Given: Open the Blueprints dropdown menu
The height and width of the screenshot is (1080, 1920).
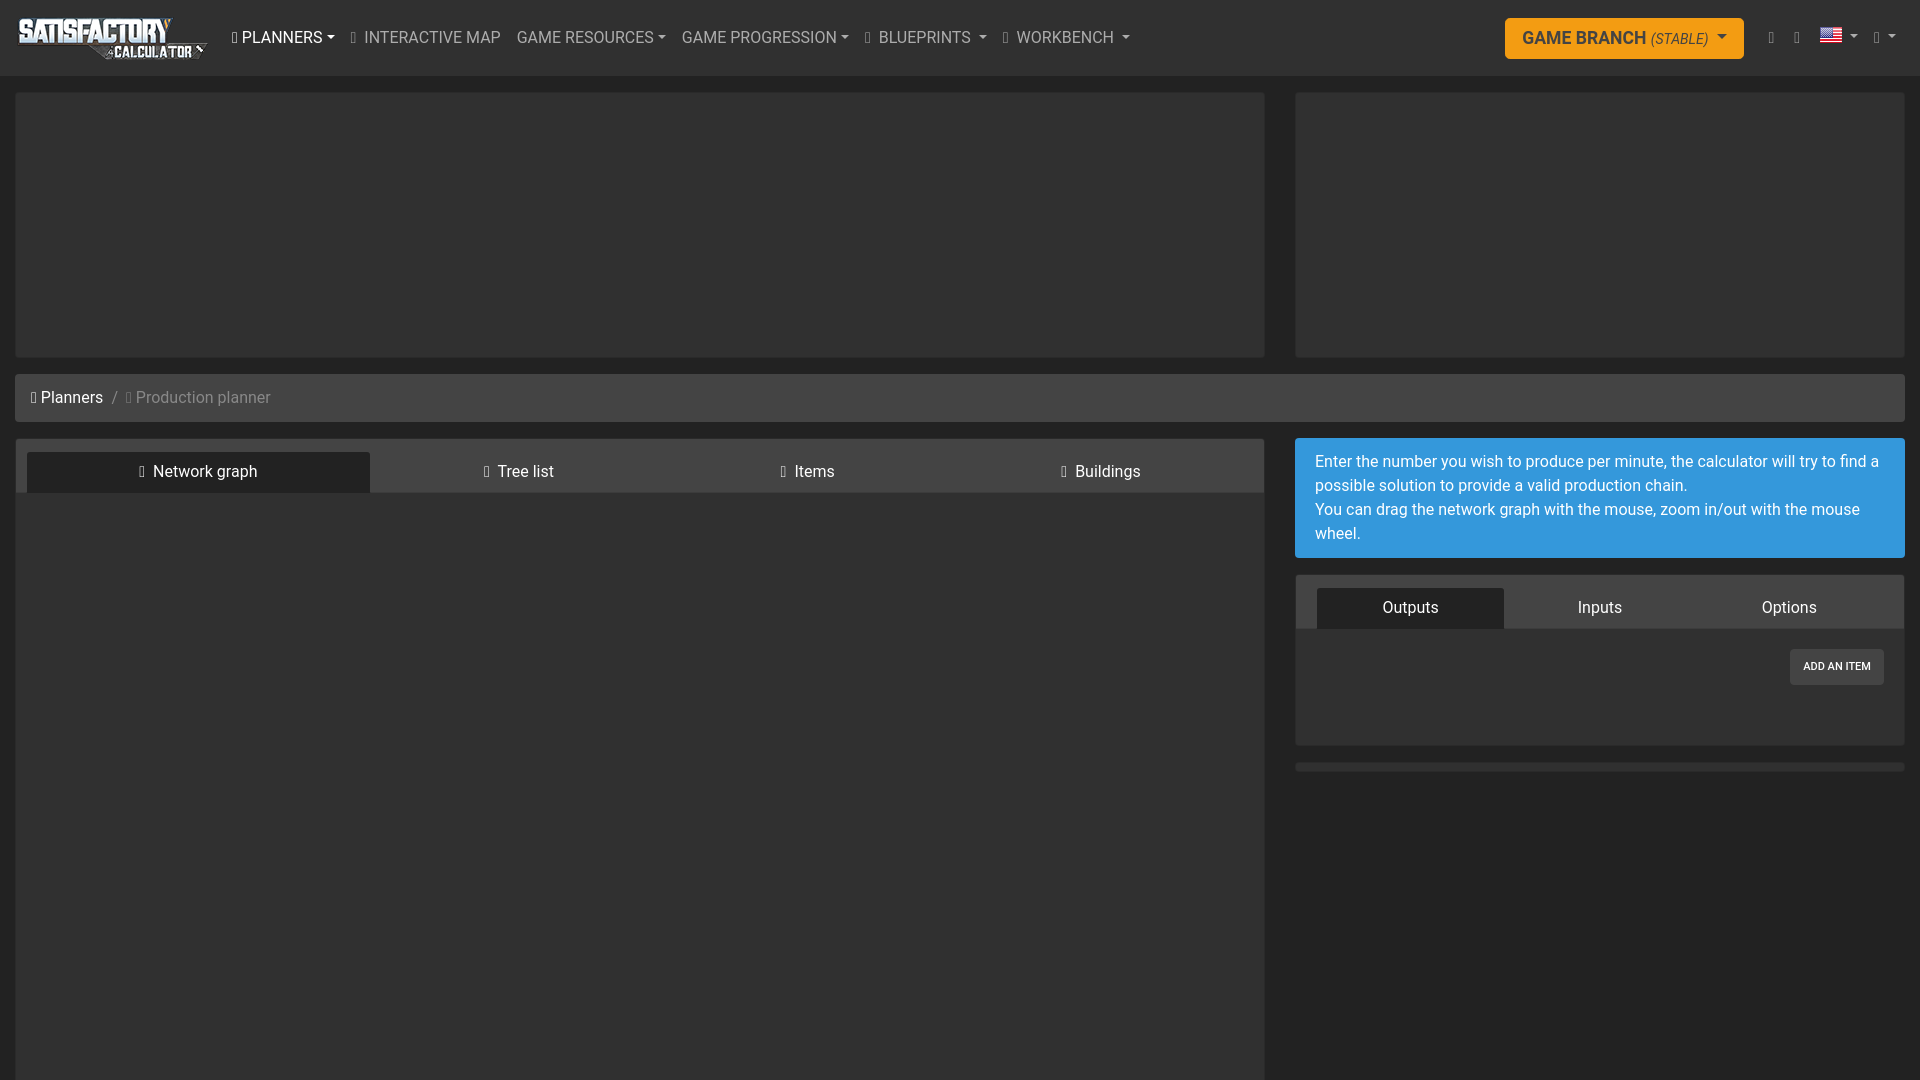Looking at the screenshot, I should click(x=925, y=38).
